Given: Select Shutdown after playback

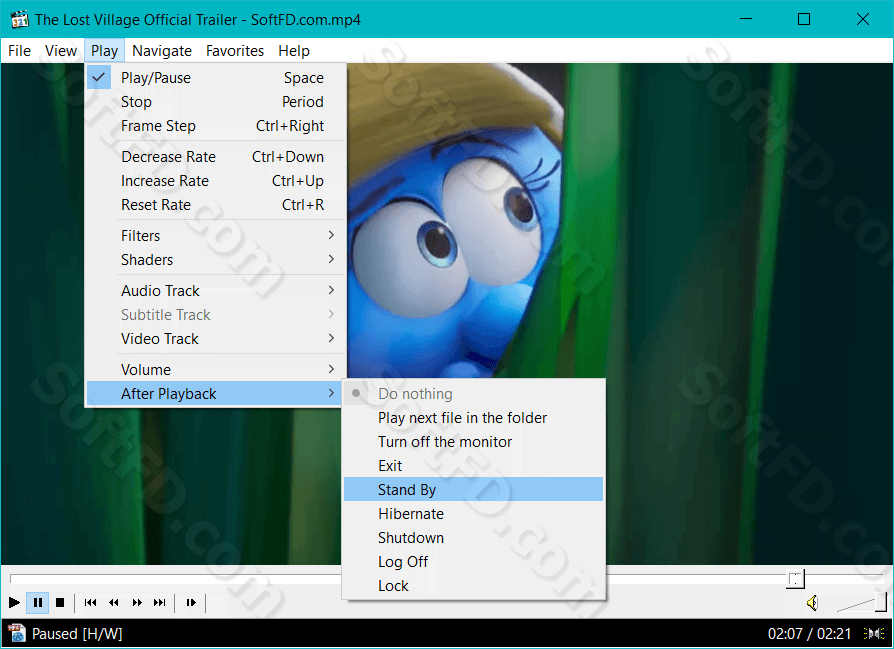Looking at the screenshot, I should pyautogui.click(x=473, y=537).
